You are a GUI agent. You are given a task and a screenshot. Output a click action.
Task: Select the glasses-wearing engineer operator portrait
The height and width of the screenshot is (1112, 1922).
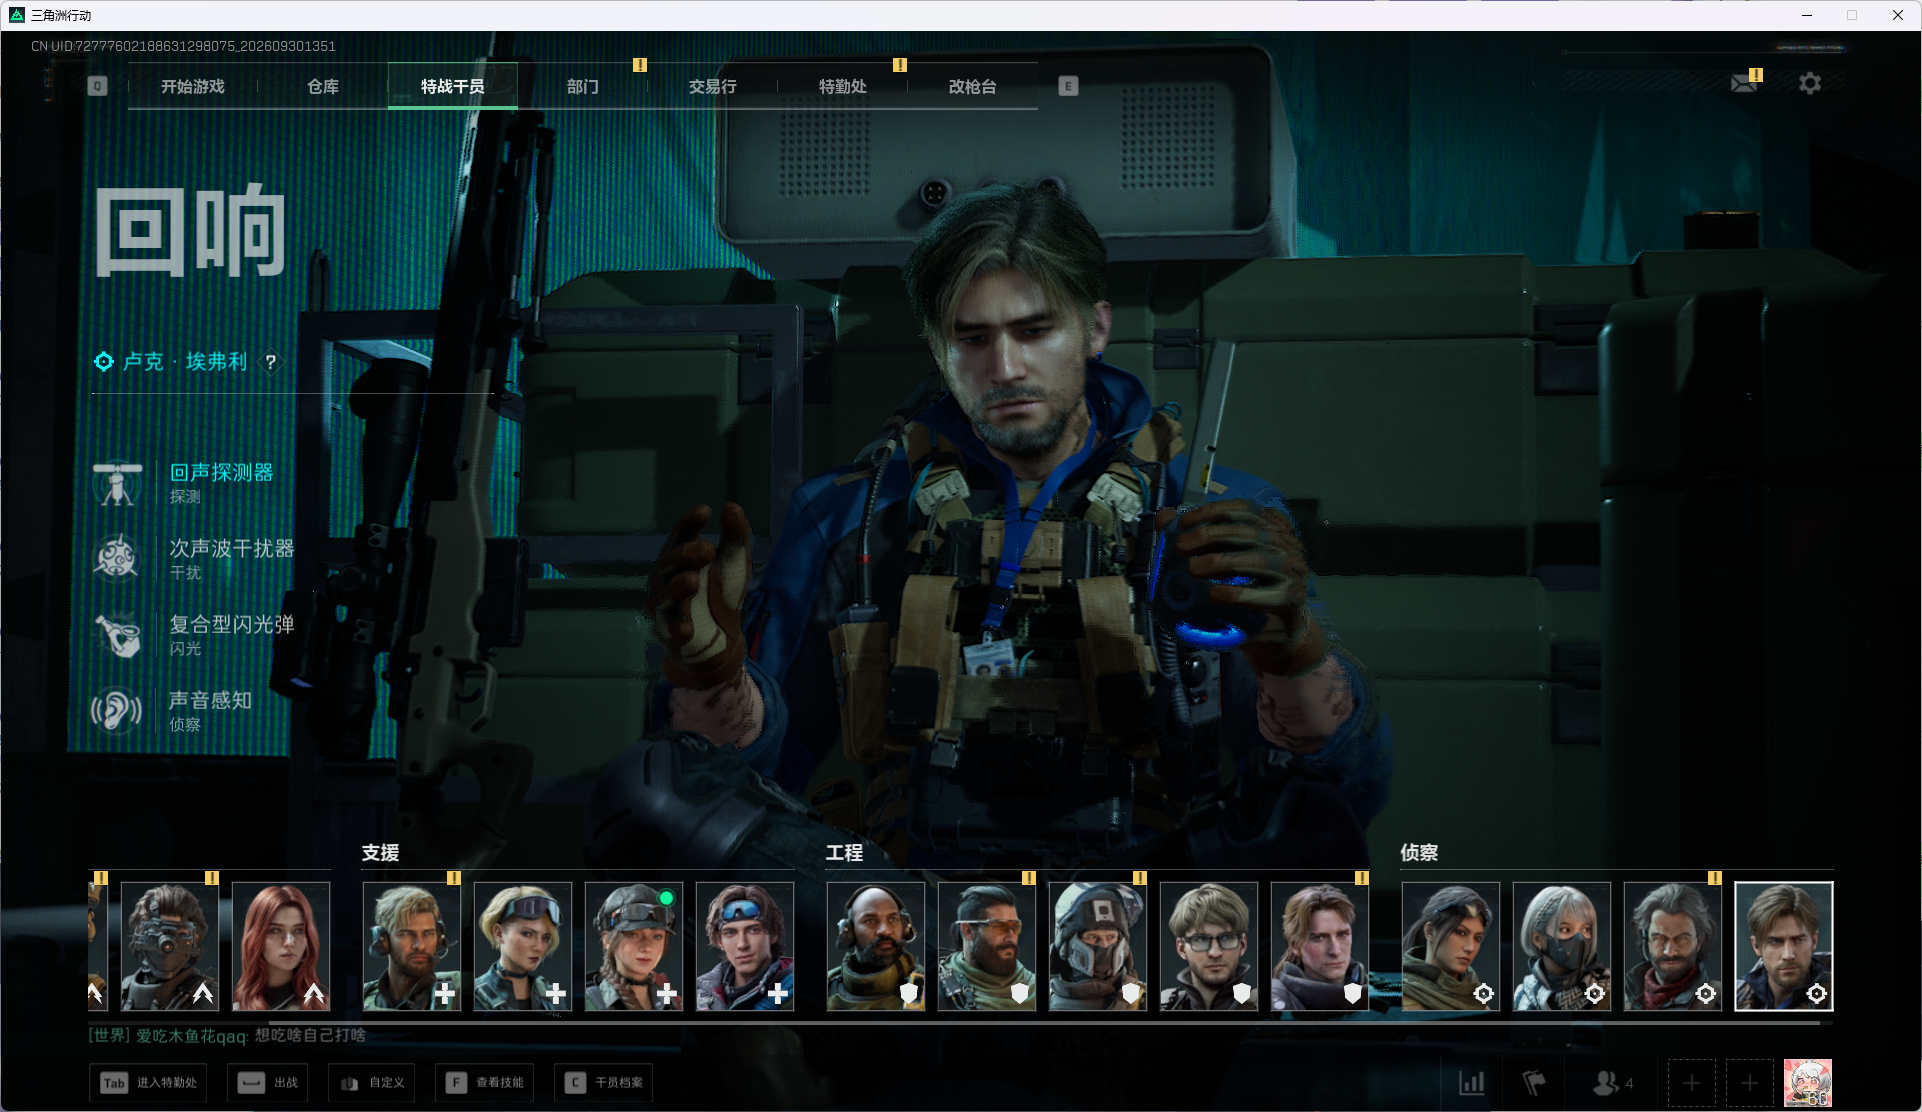[1209, 946]
